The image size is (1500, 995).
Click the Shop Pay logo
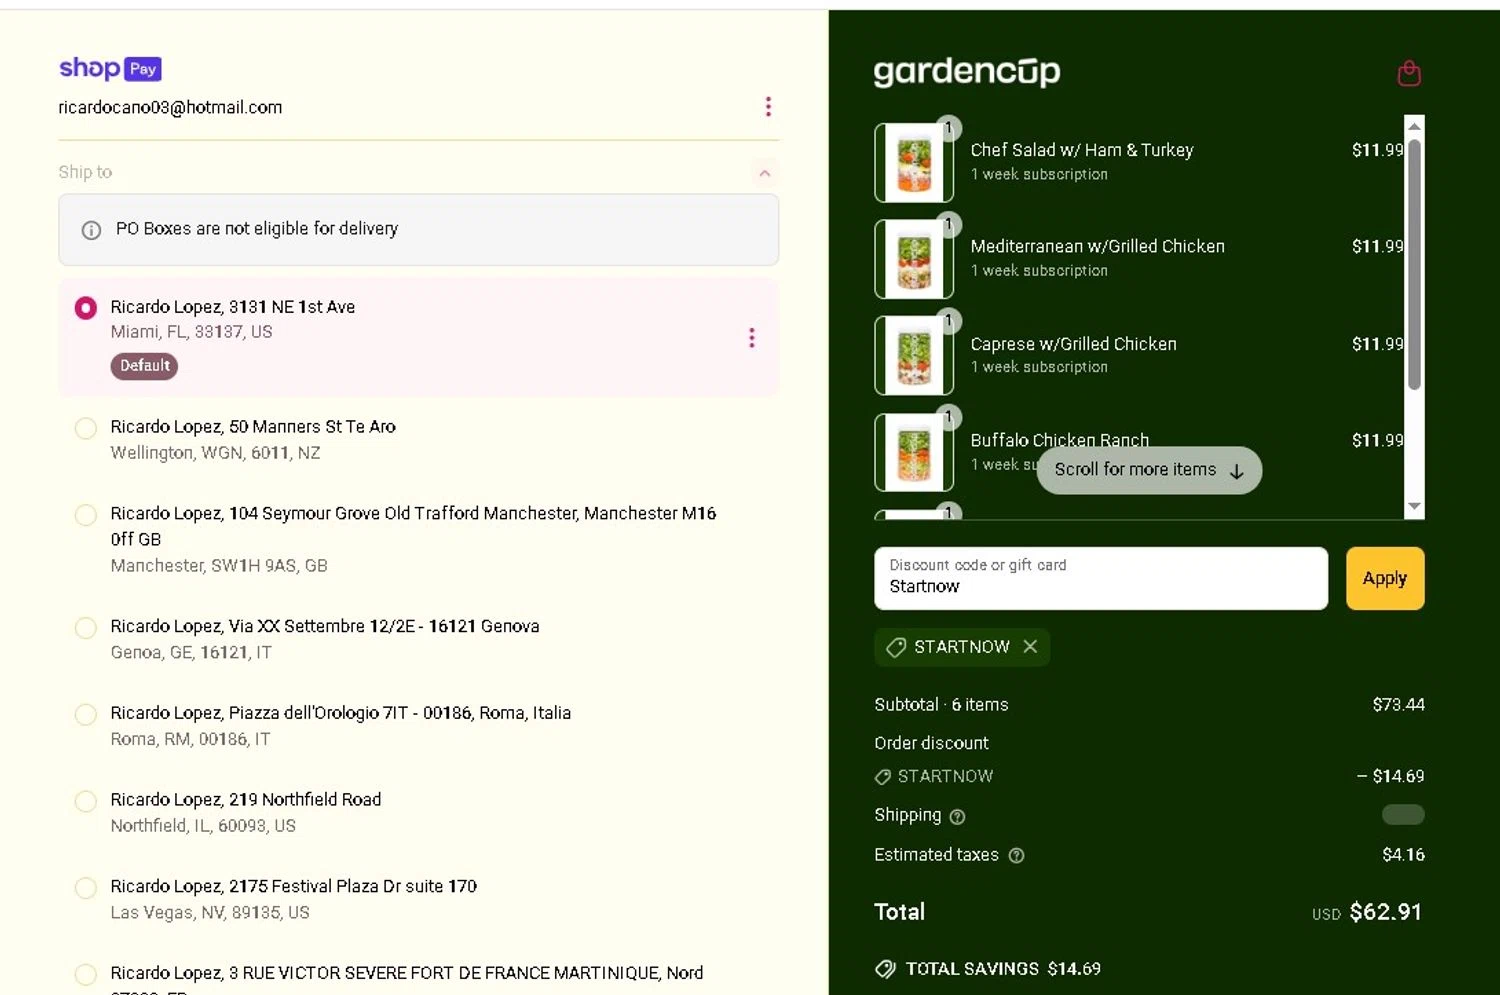(110, 68)
